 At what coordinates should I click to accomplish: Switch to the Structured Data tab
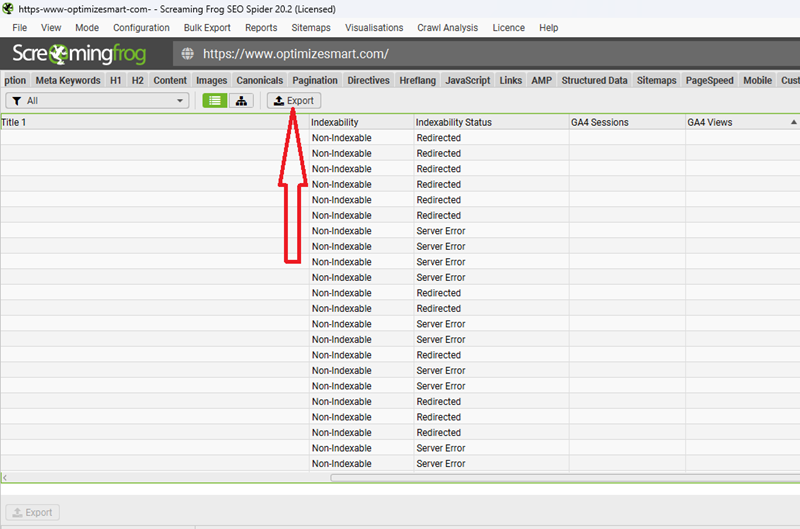594,80
